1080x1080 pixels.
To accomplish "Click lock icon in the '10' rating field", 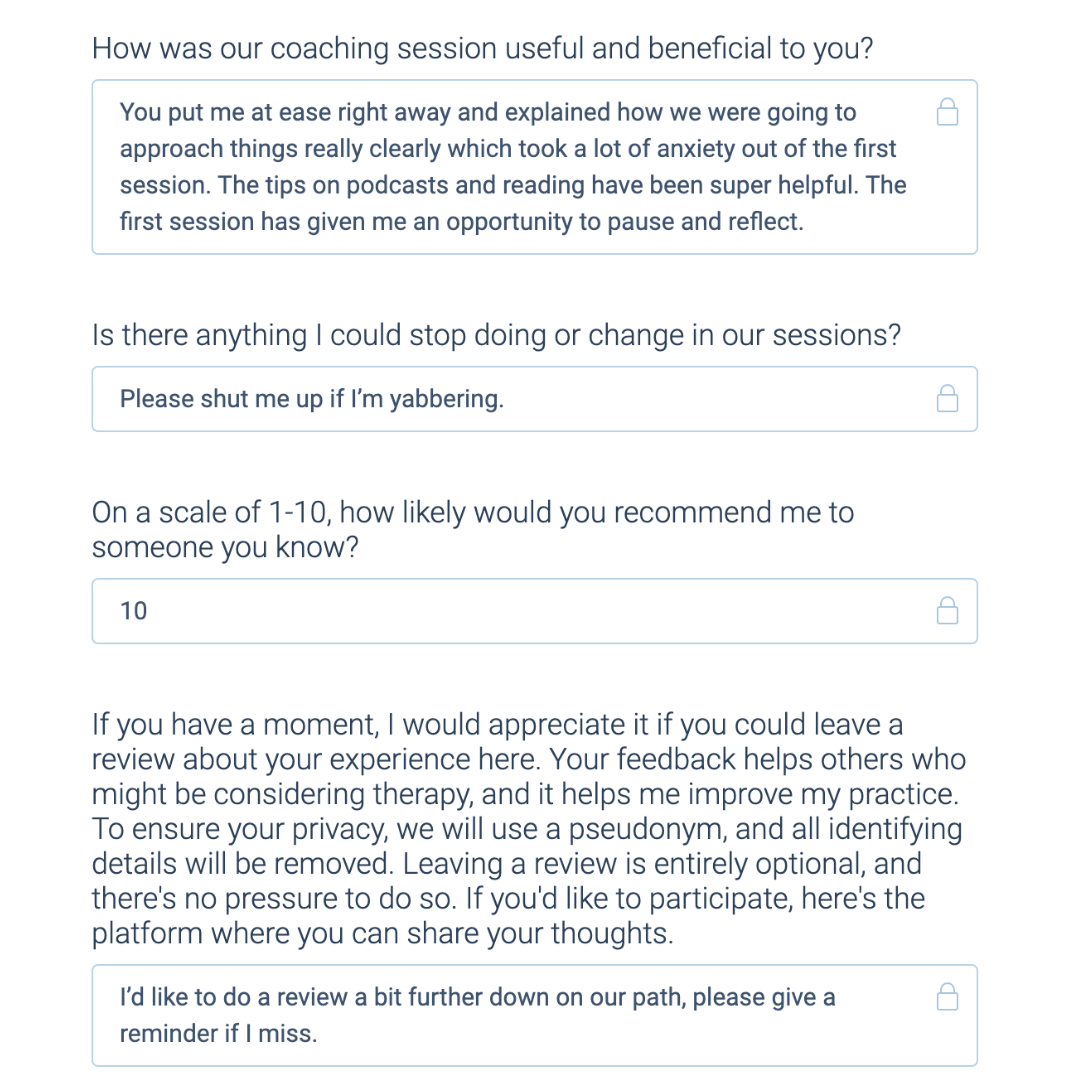I will click(x=947, y=611).
